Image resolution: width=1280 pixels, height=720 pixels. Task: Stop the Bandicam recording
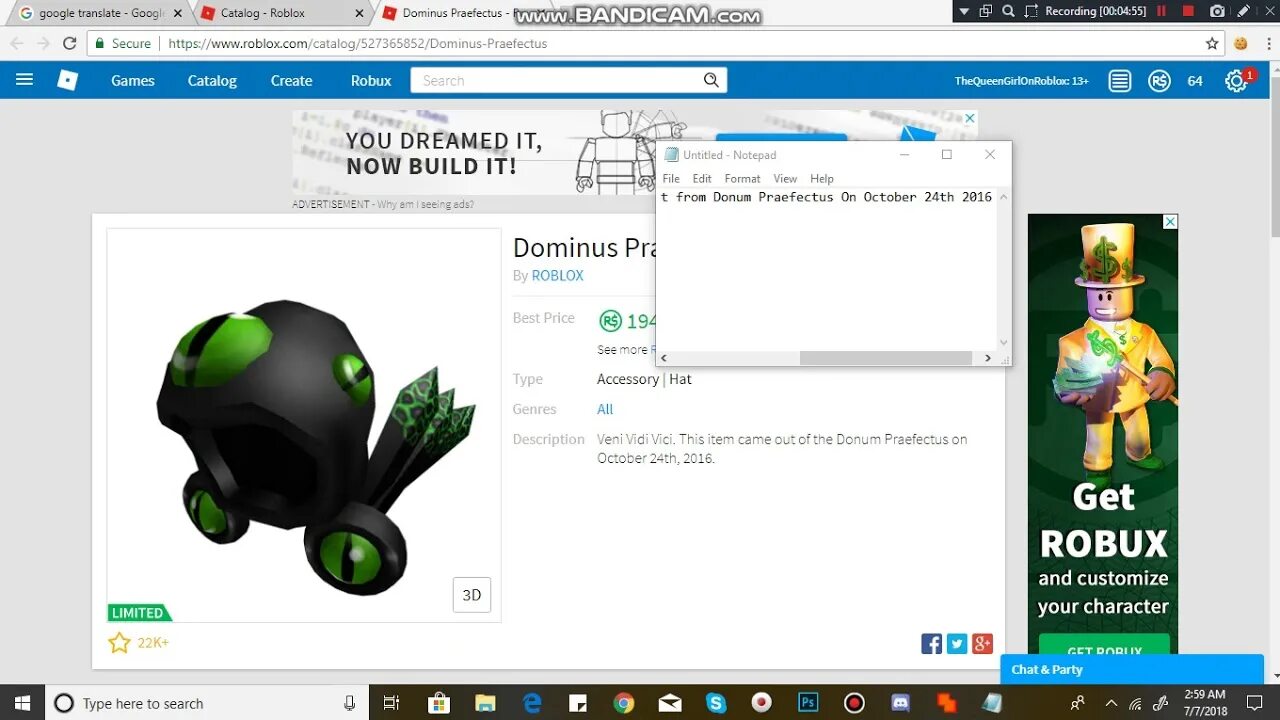click(1188, 11)
